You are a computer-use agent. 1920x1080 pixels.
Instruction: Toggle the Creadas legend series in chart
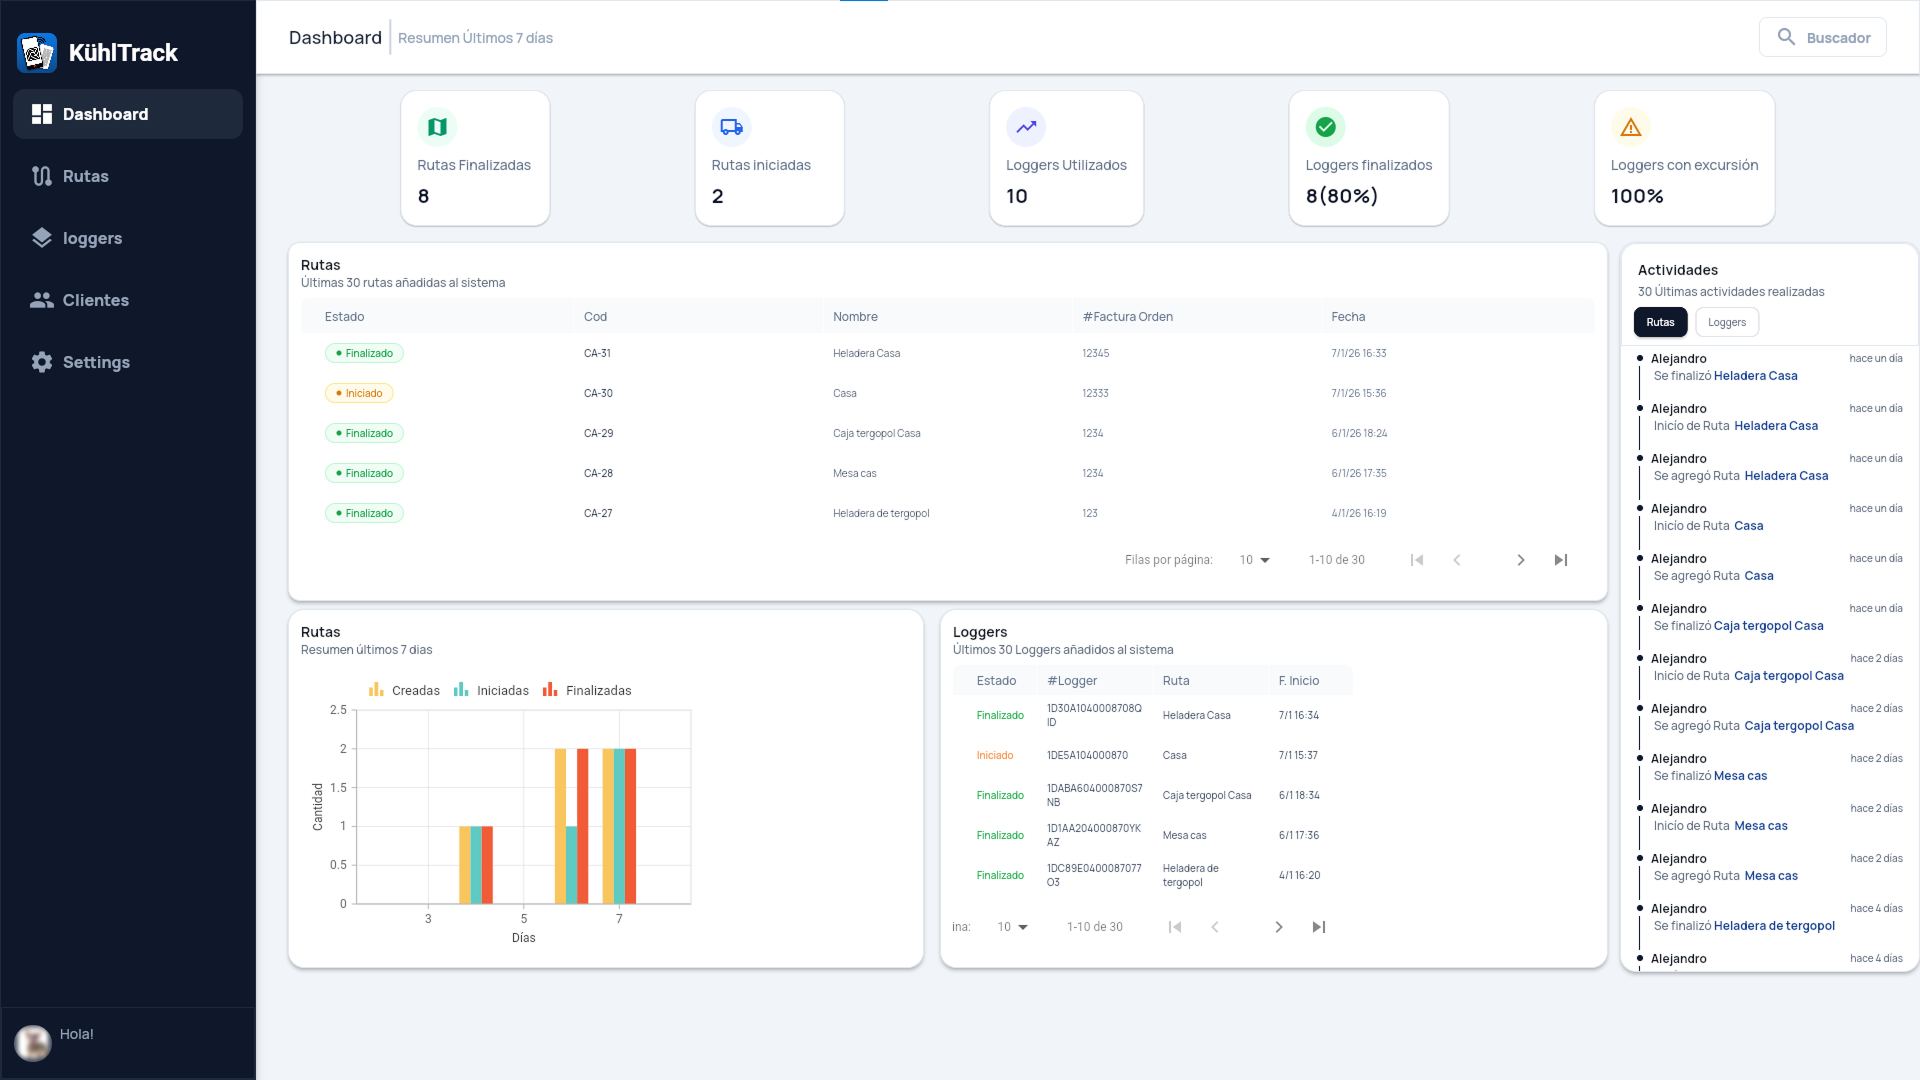click(404, 690)
